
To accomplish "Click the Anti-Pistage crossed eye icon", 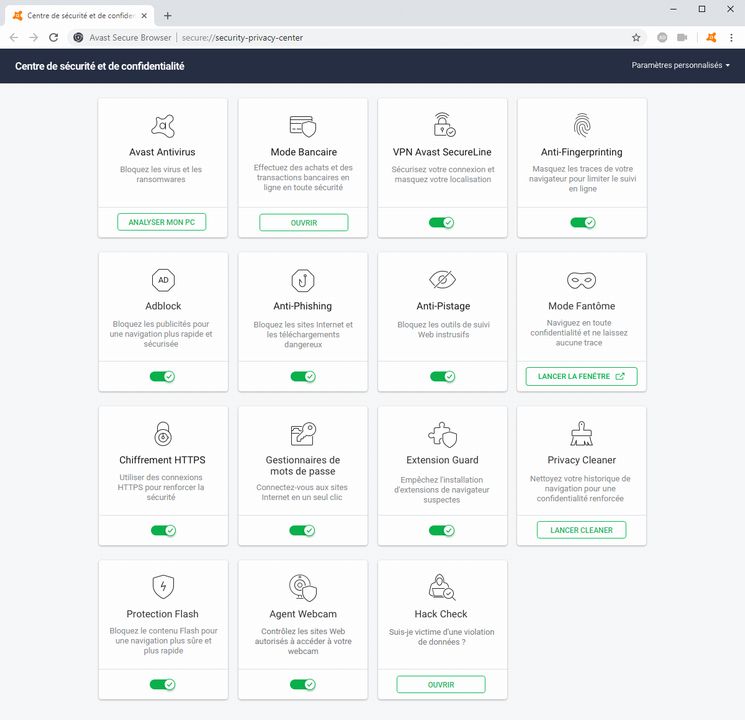I will pos(442,279).
